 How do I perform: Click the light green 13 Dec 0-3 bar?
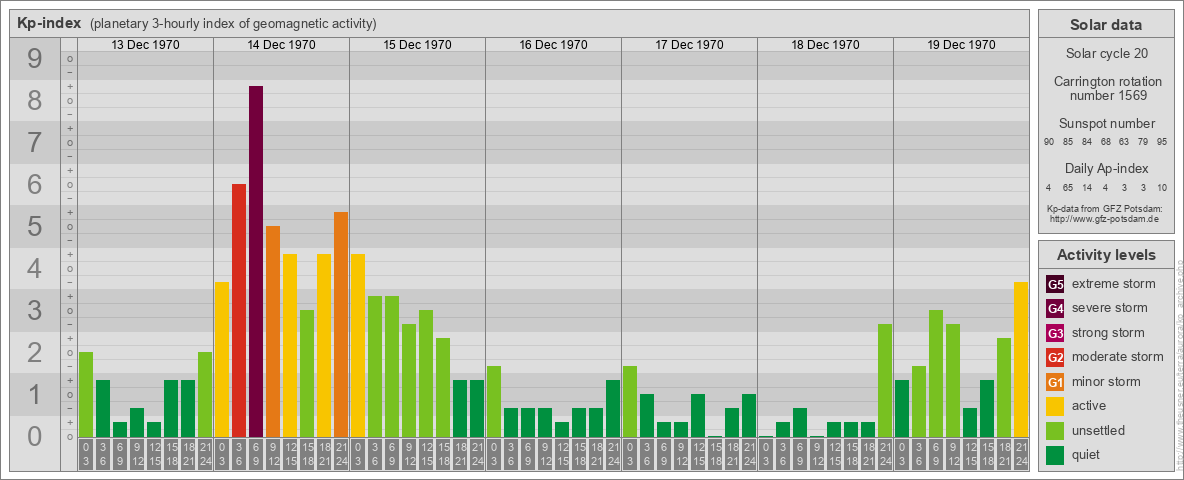click(x=86, y=395)
